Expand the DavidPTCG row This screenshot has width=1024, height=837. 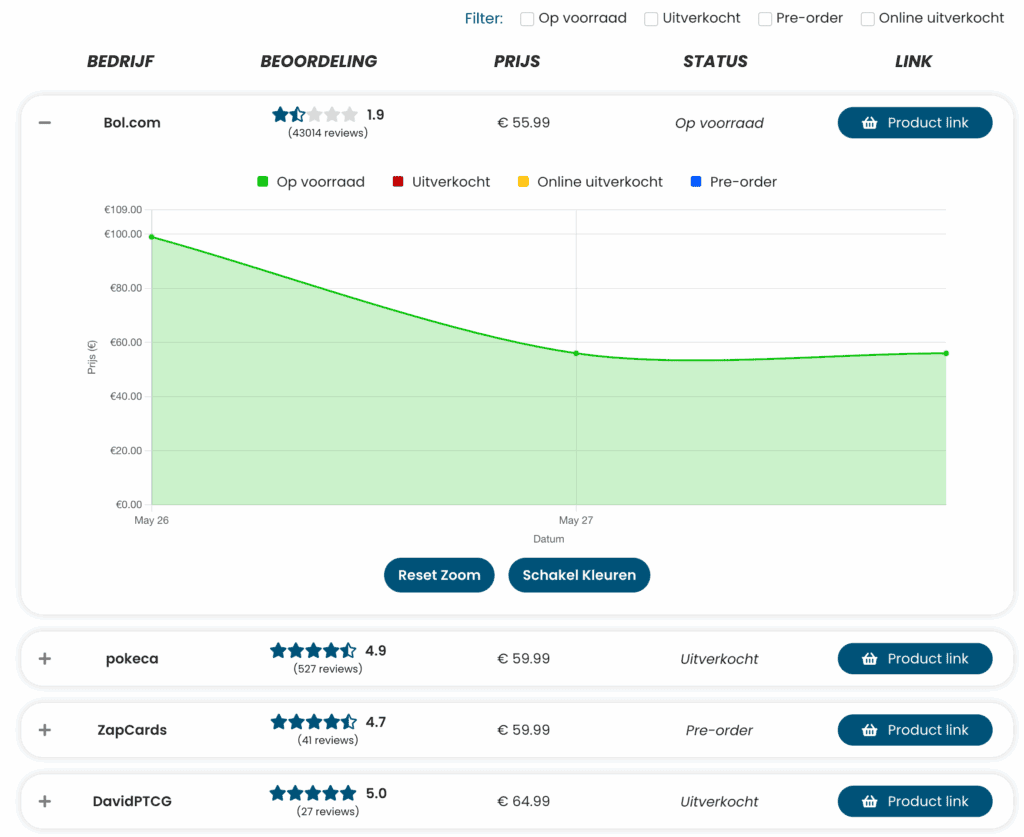tap(44, 801)
